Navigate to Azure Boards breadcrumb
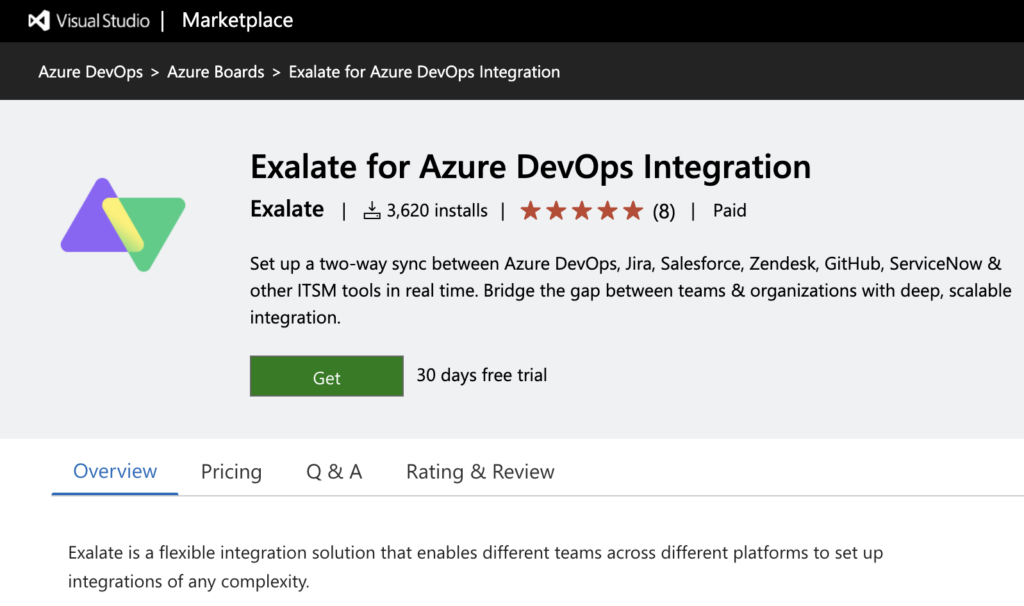1024x606 pixels. (216, 72)
